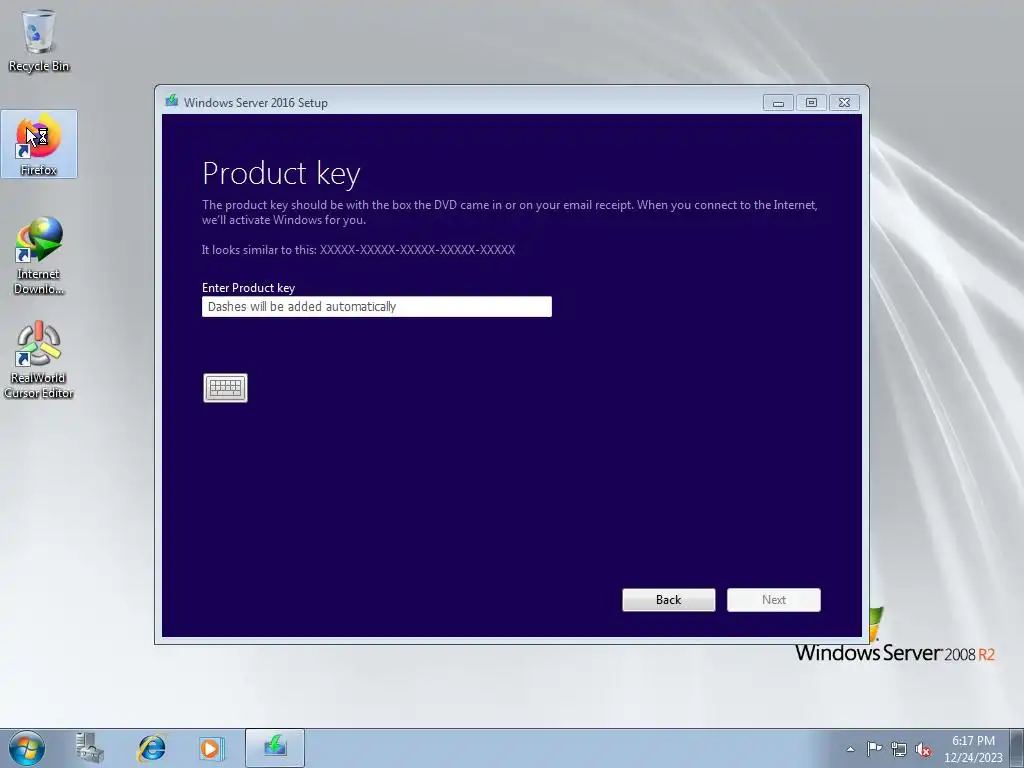Open Internet Download Manager desktop shortcut
Image resolution: width=1024 pixels, height=768 pixels.
point(39,256)
